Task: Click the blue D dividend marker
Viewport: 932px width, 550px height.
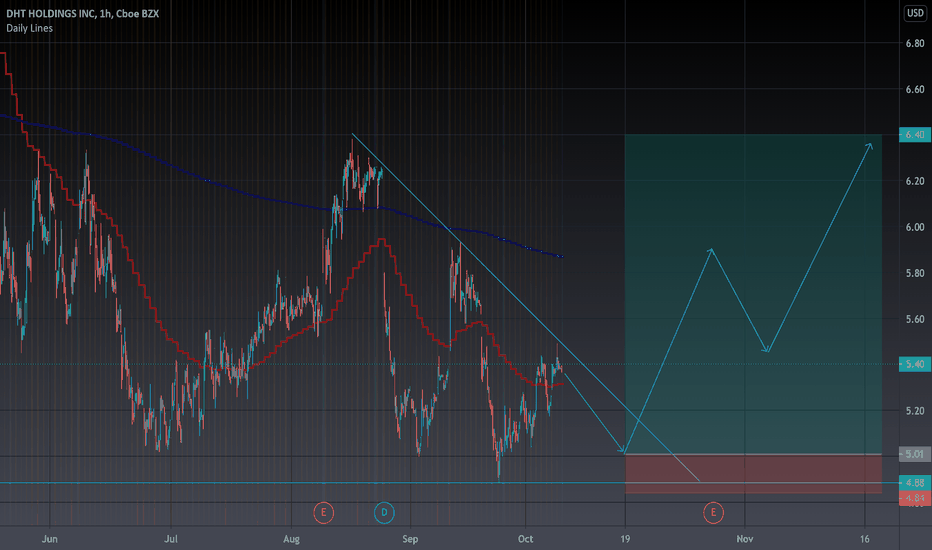Action: (x=384, y=513)
